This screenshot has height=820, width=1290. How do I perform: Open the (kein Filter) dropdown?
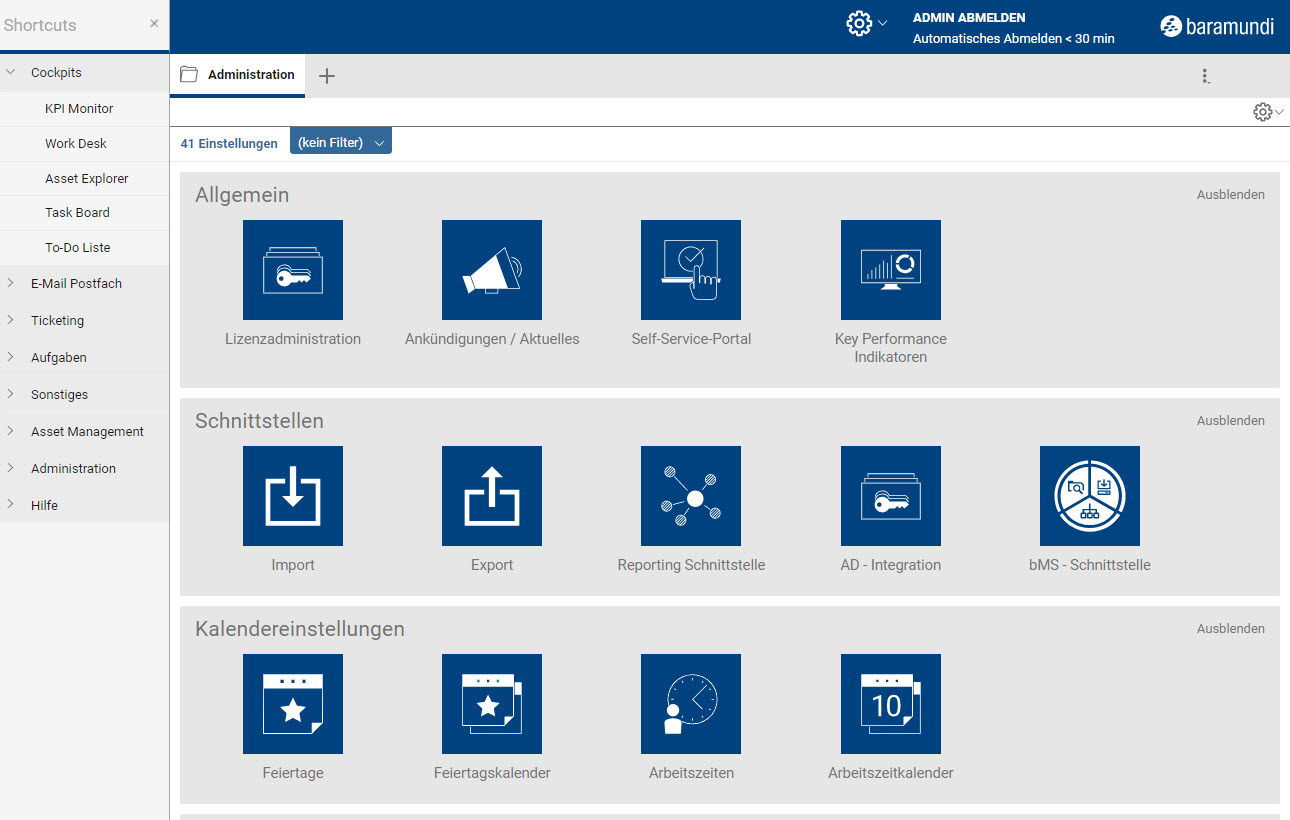click(340, 143)
